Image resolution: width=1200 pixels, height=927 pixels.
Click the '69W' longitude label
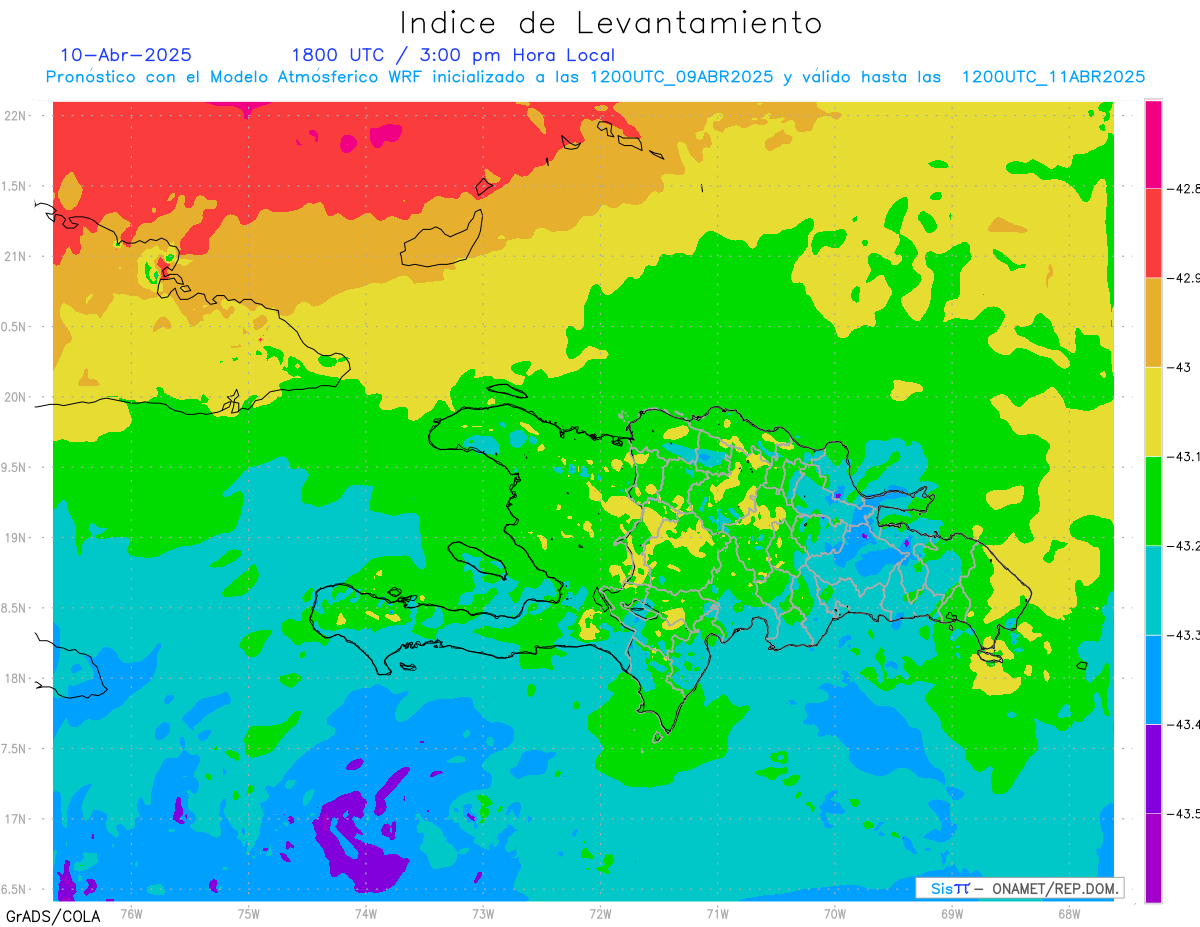point(952,913)
